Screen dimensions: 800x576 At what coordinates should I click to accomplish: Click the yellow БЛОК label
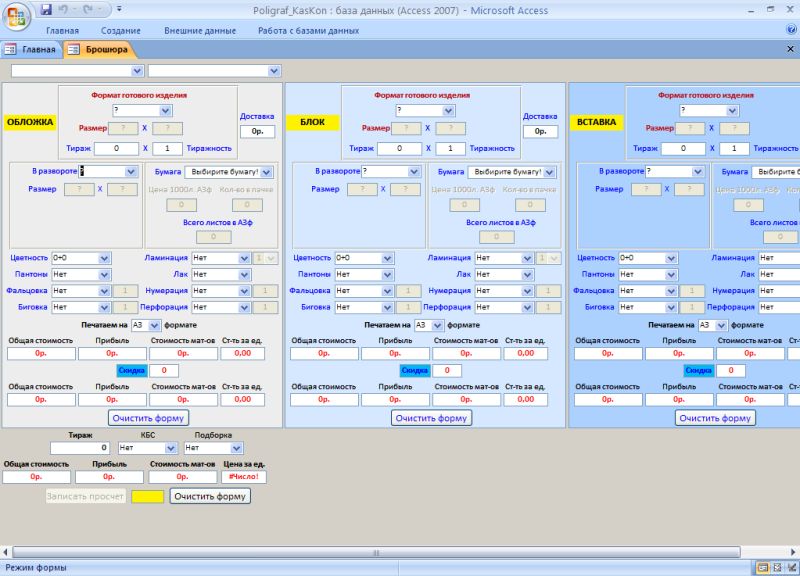(x=312, y=122)
